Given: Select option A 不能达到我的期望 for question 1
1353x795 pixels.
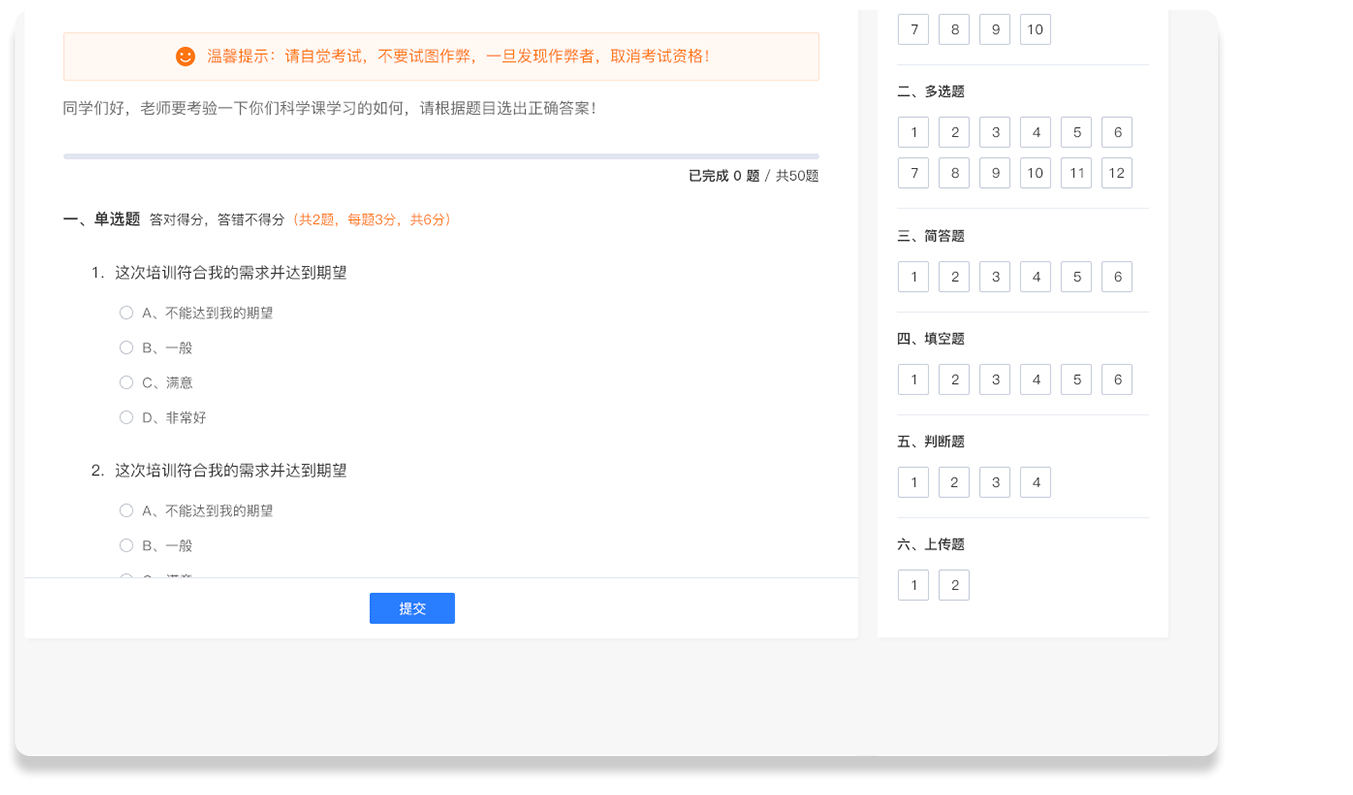Looking at the screenshot, I should pos(126,313).
